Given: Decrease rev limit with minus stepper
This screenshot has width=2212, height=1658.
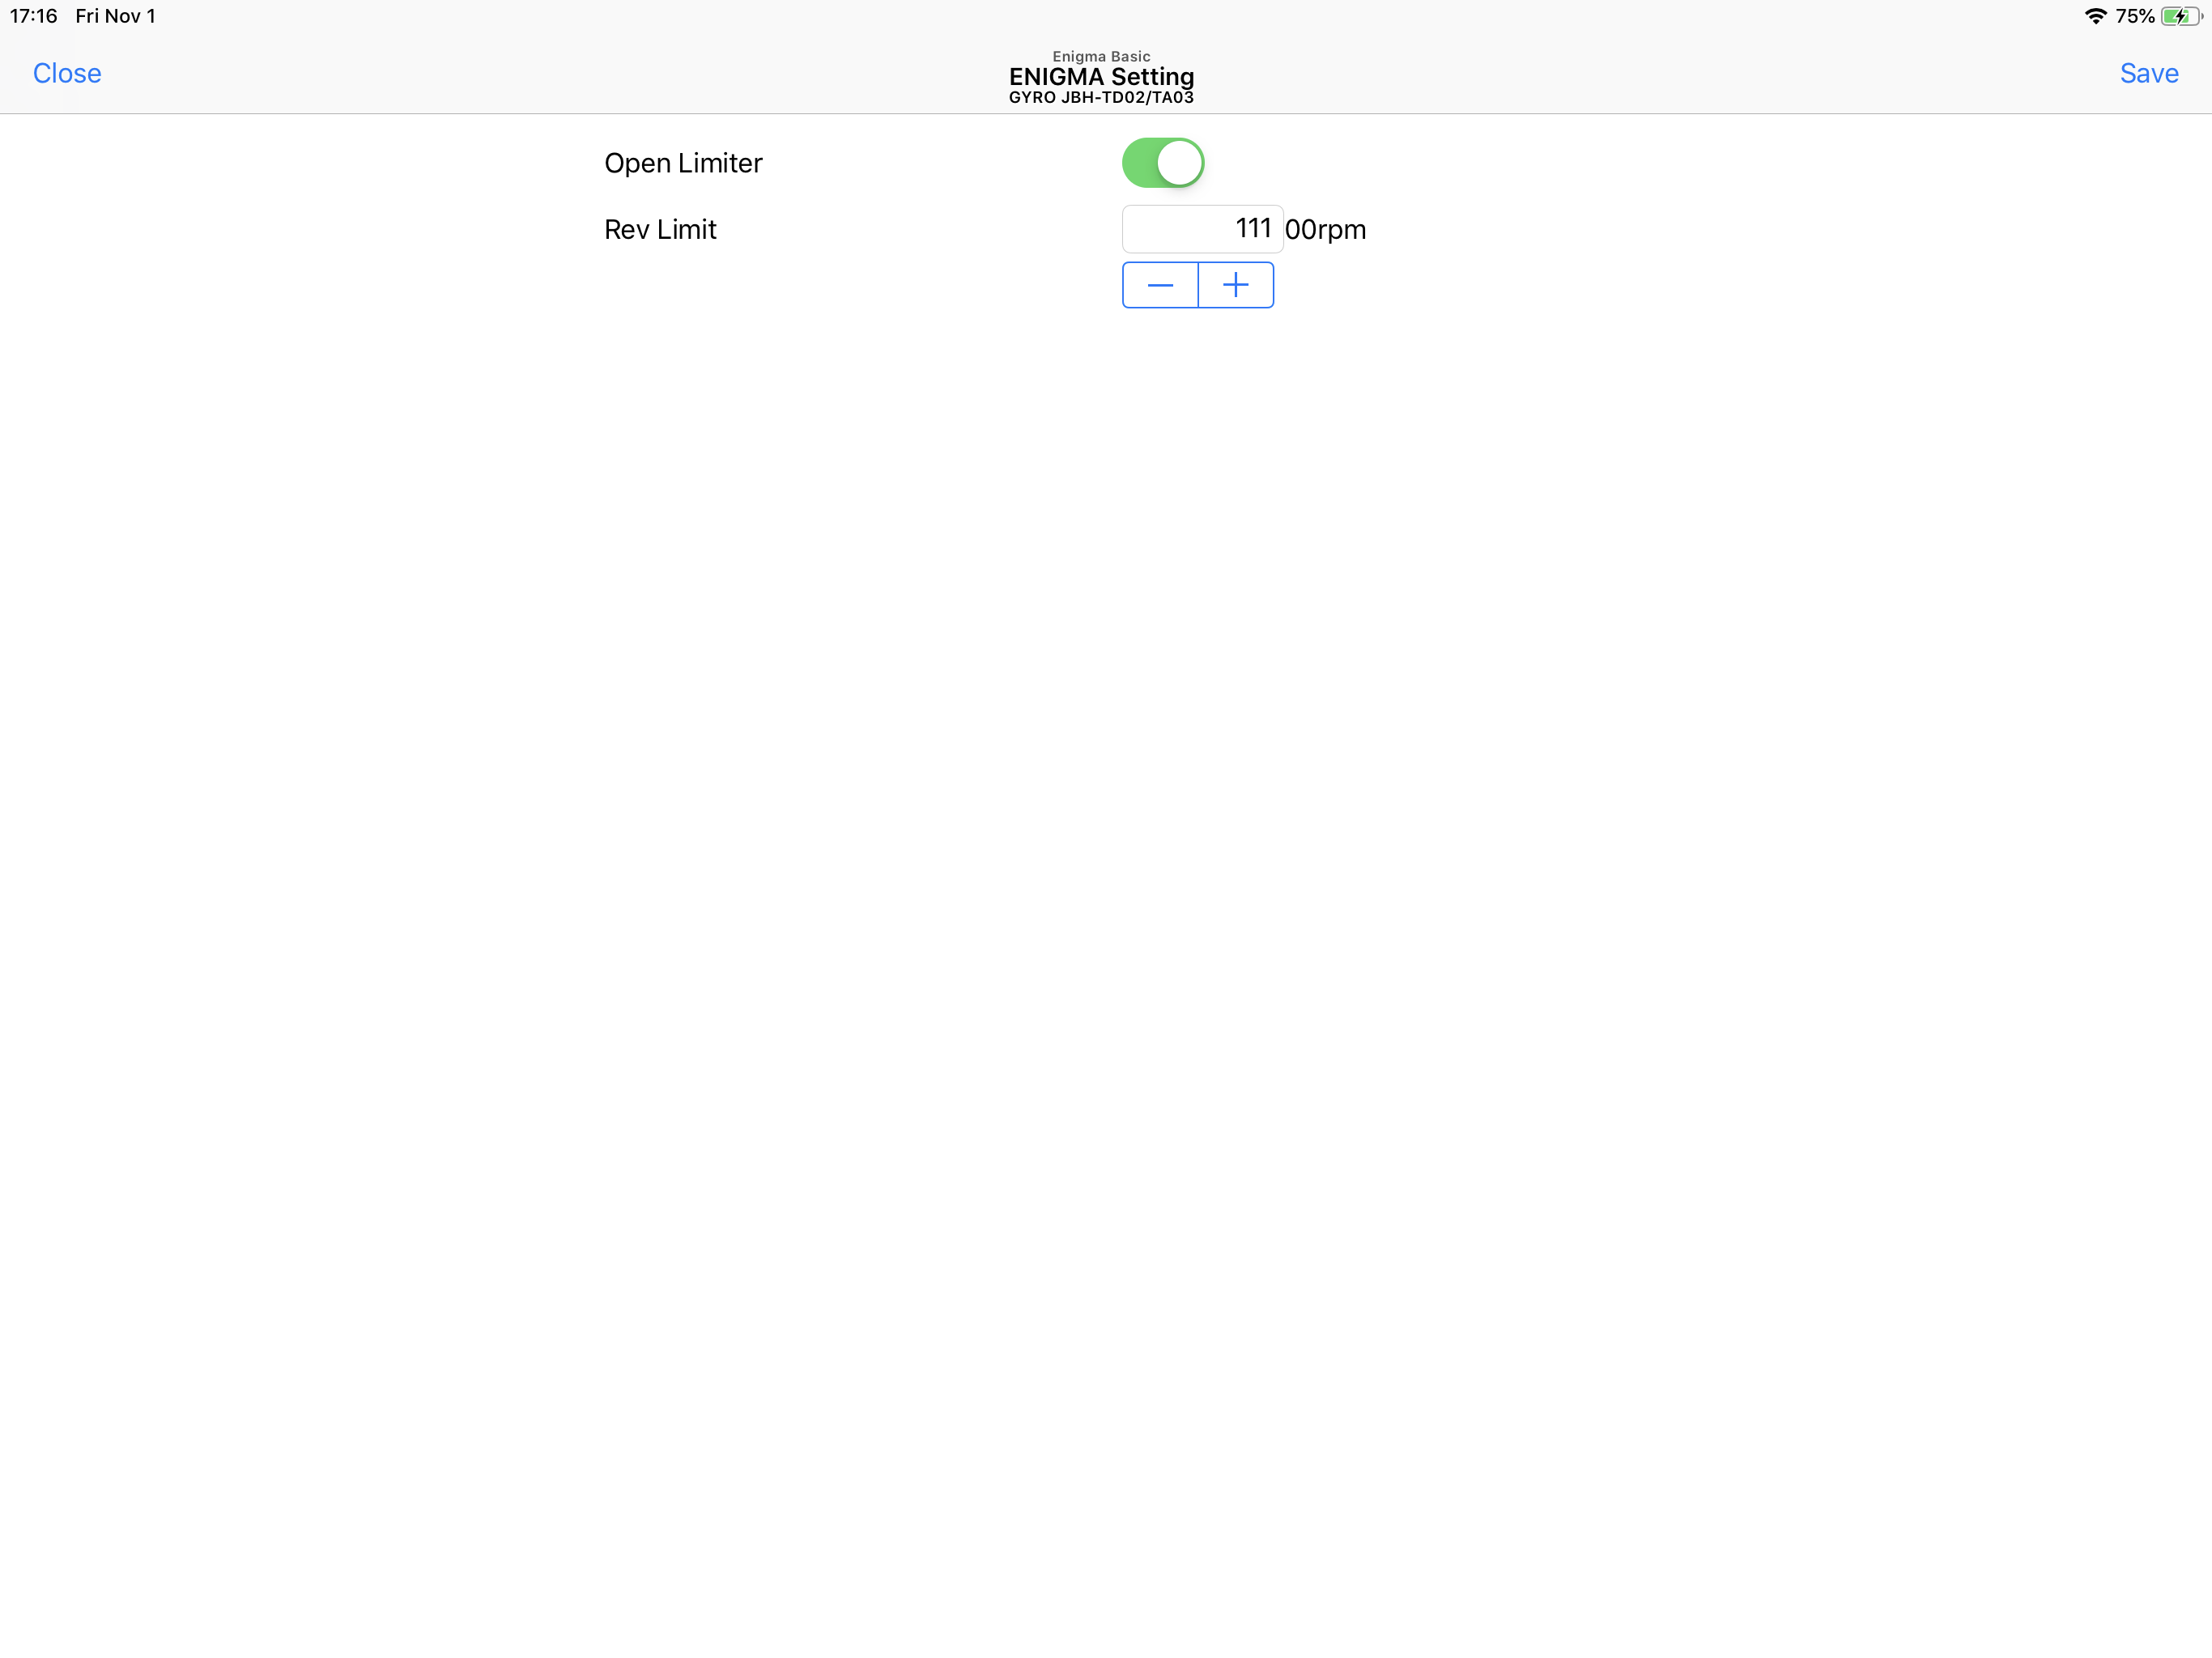Looking at the screenshot, I should point(1160,285).
